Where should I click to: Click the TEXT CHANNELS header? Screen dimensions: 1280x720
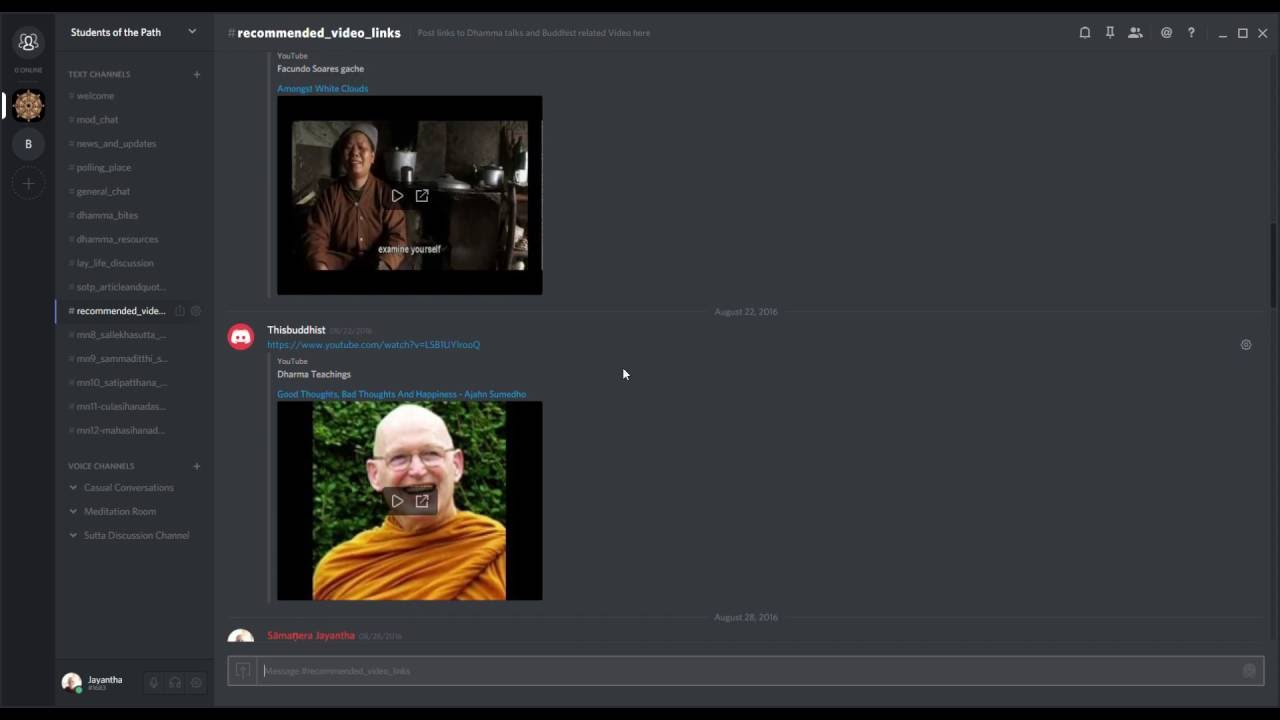pos(99,74)
